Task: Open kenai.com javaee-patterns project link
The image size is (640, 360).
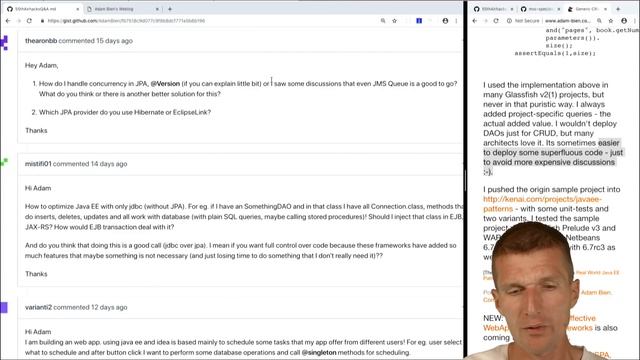Action: 542,204
